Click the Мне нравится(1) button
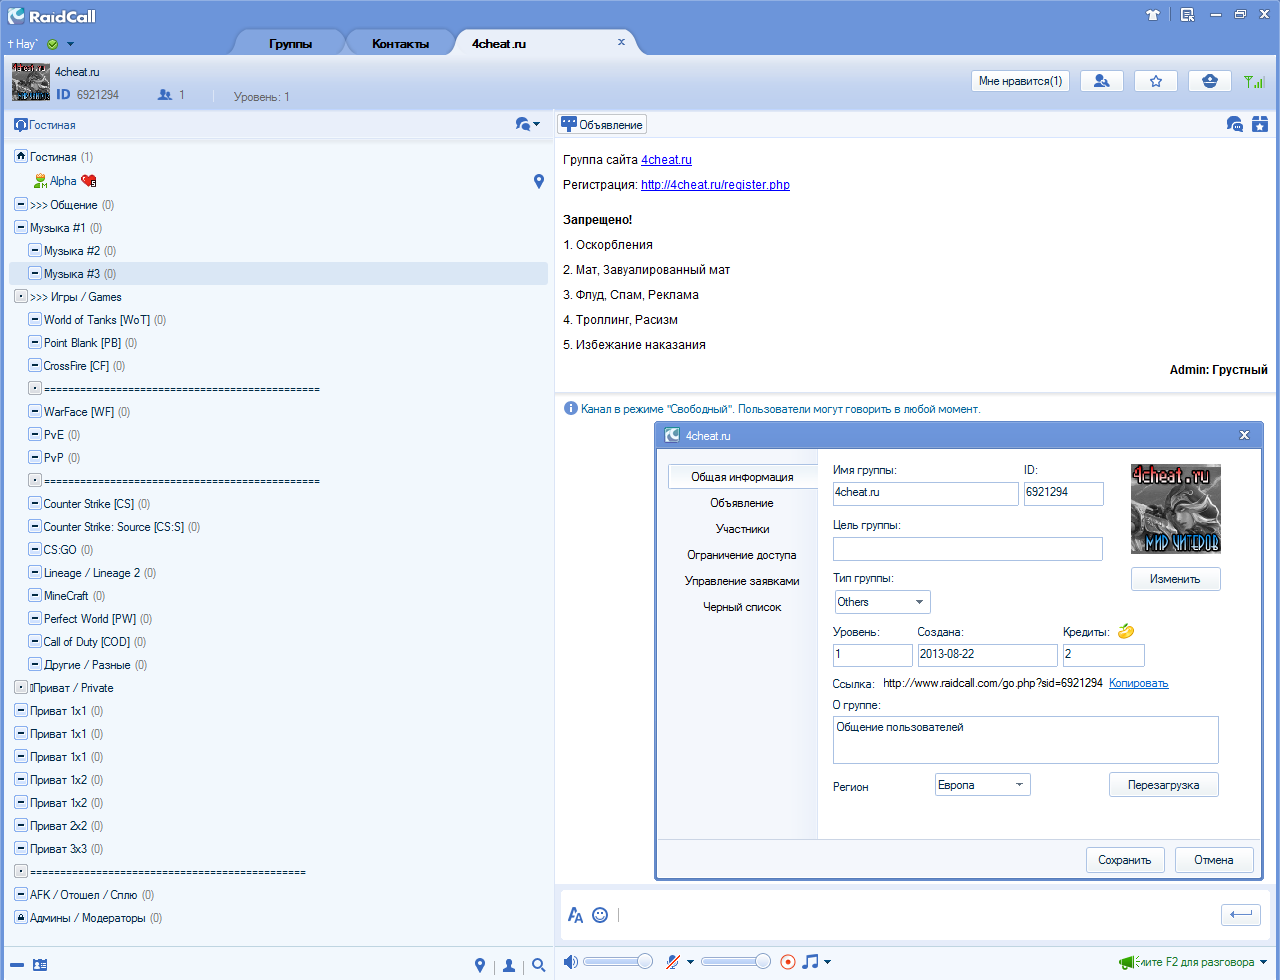The width and height of the screenshot is (1280, 980). tap(1020, 81)
